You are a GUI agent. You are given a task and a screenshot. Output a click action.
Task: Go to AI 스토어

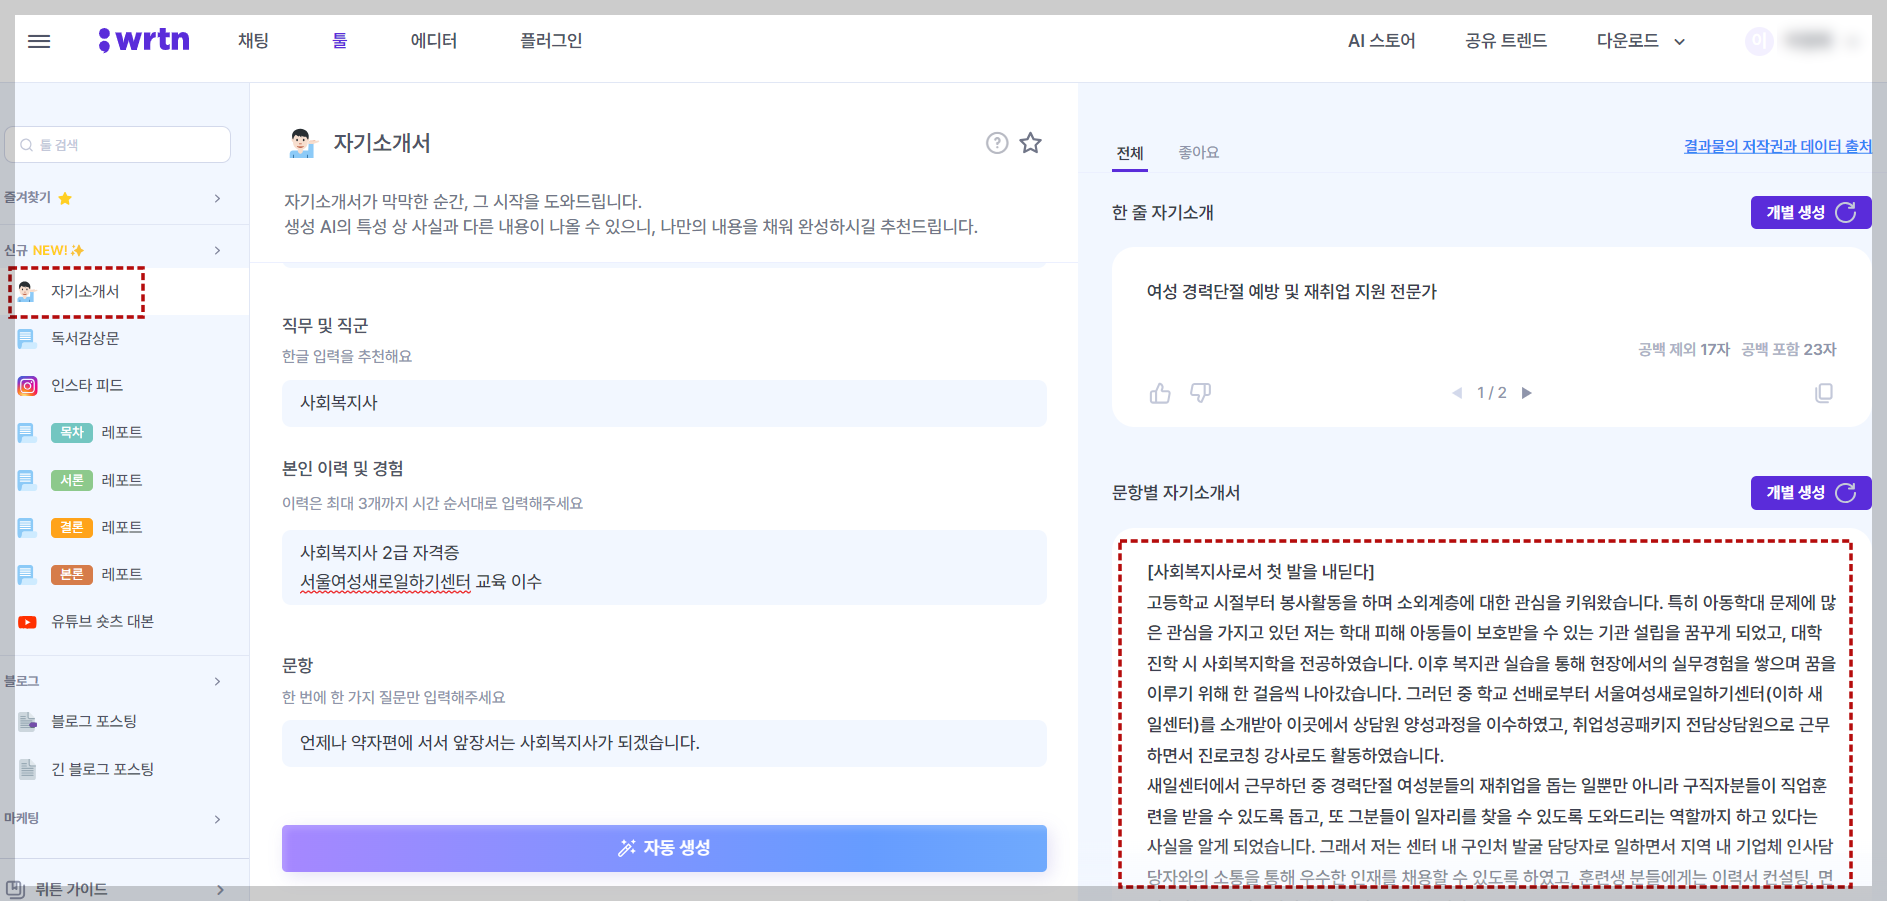pyautogui.click(x=1381, y=41)
